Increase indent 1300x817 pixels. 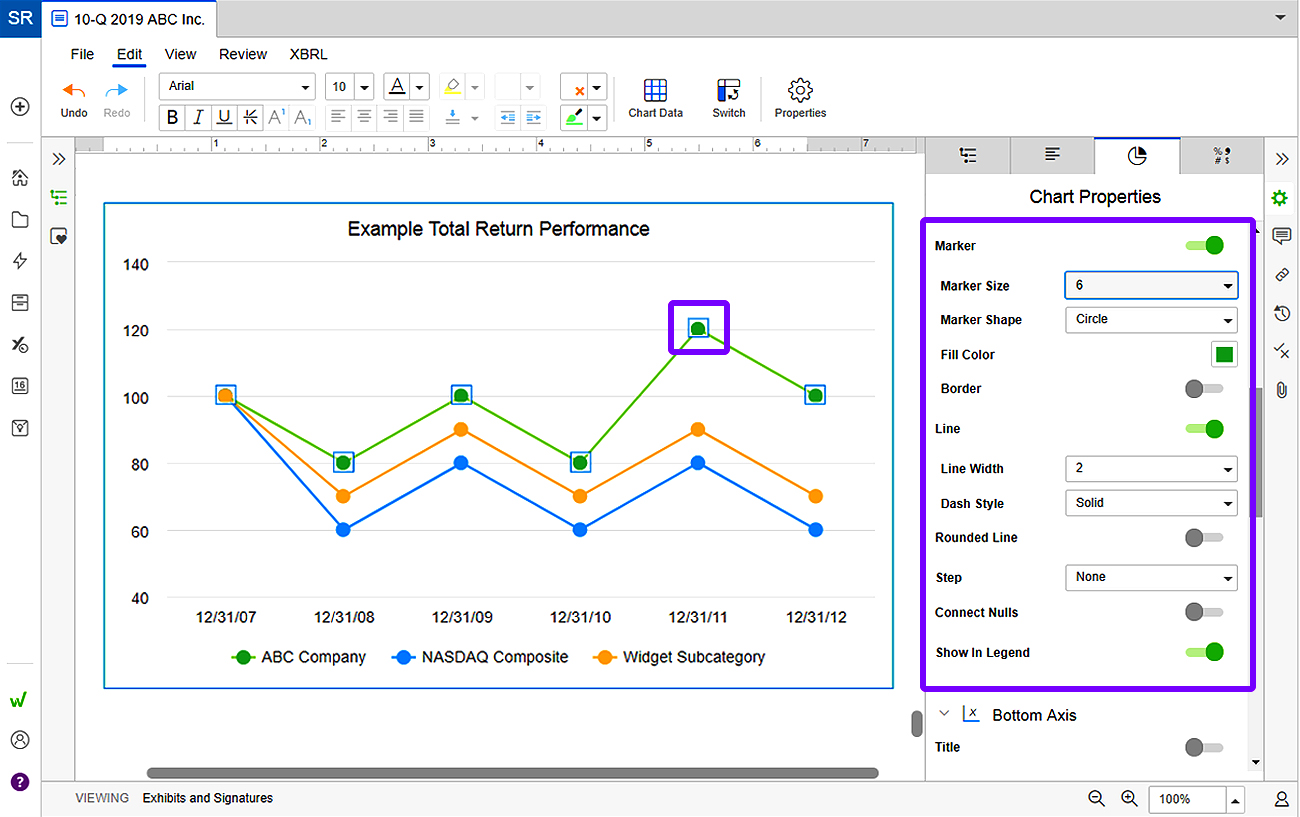tap(534, 117)
